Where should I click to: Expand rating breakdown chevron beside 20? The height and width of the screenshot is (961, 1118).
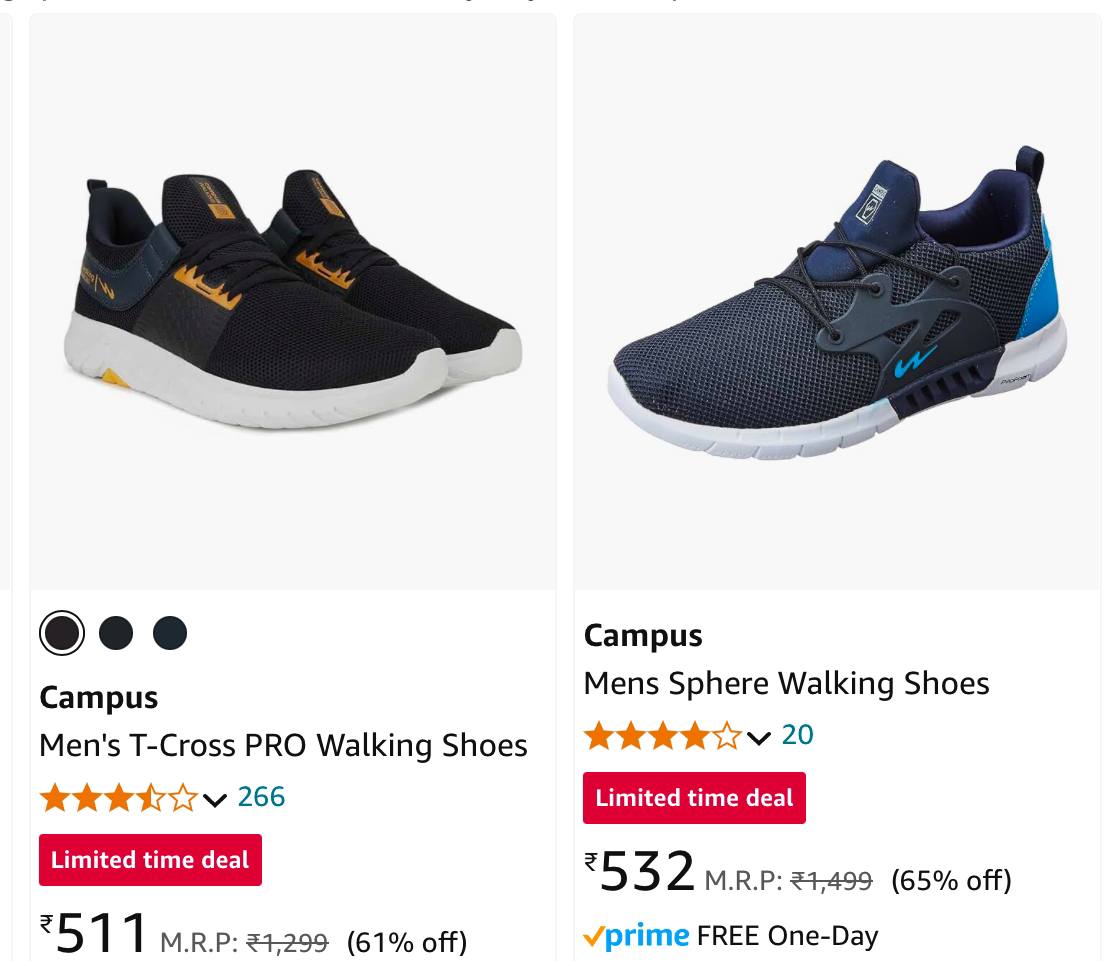pos(759,738)
